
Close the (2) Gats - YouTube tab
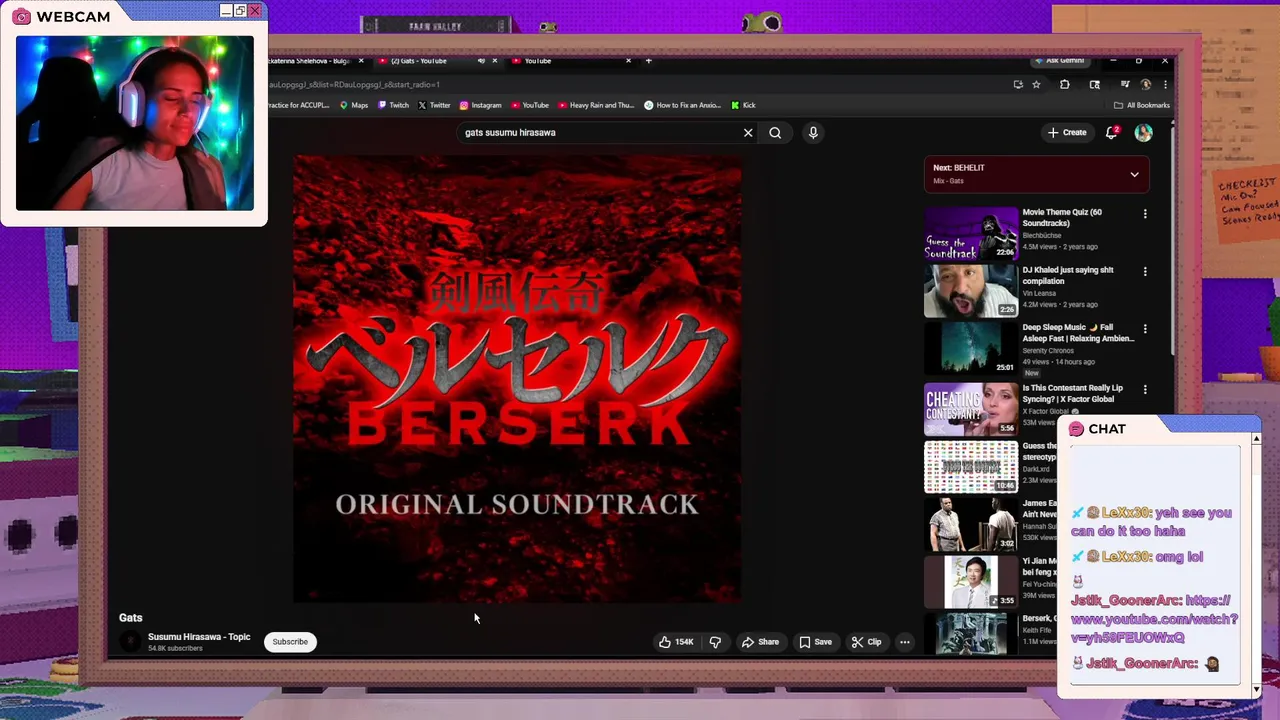496,61
